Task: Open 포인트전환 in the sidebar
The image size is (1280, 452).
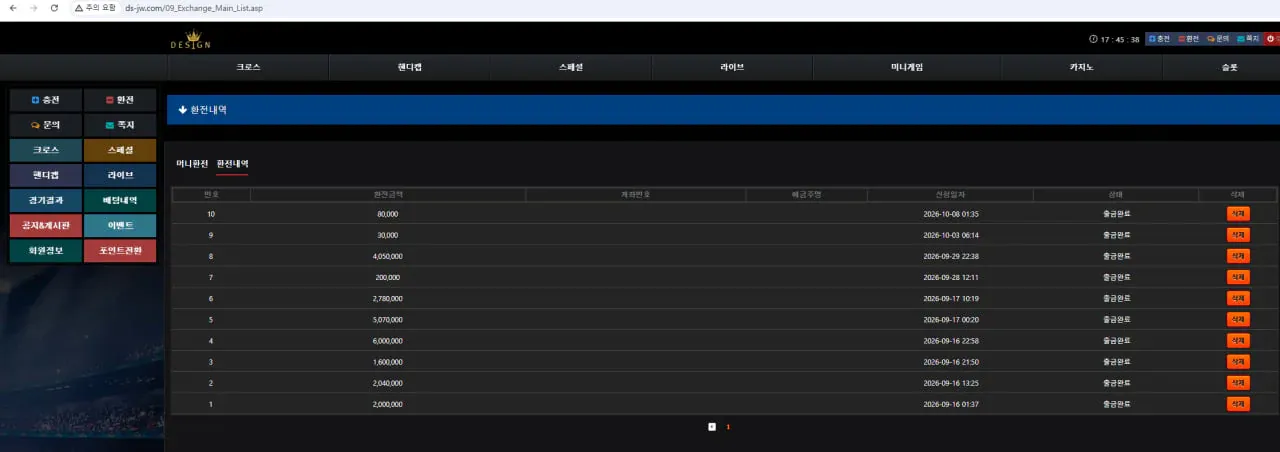Action: [x=120, y=251]
